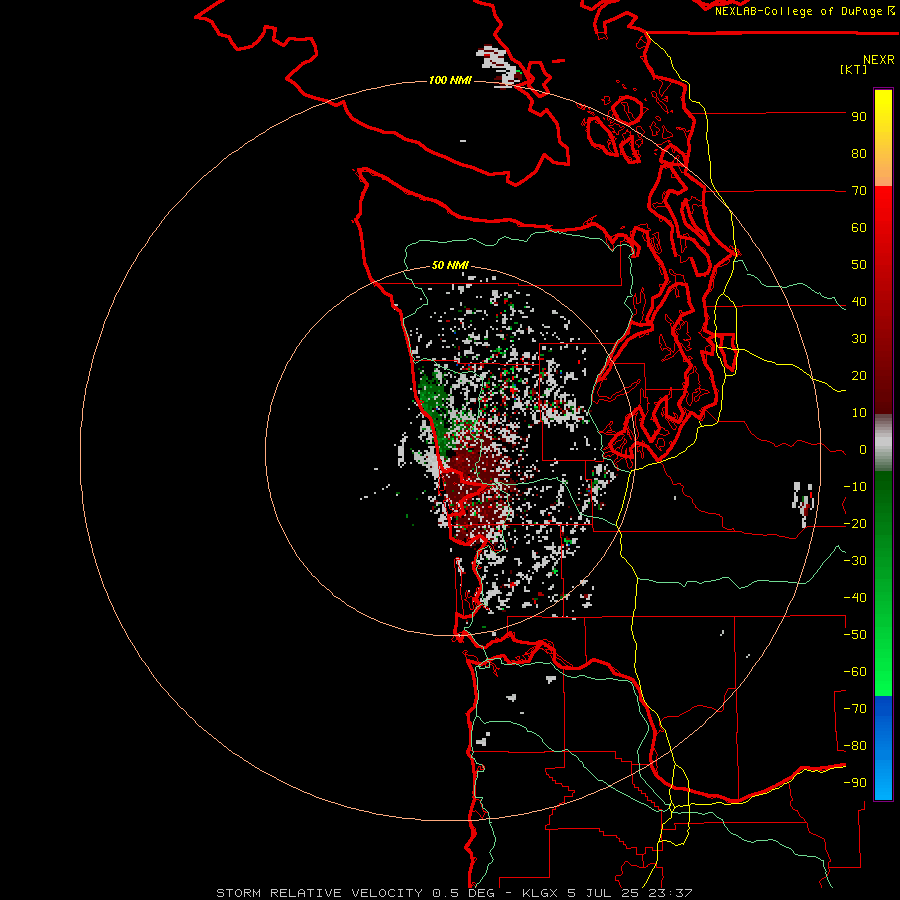Click the Storm Relative Velocity footer caption
The width and height of the screenshot is (900, 900).
pos(454,893)
